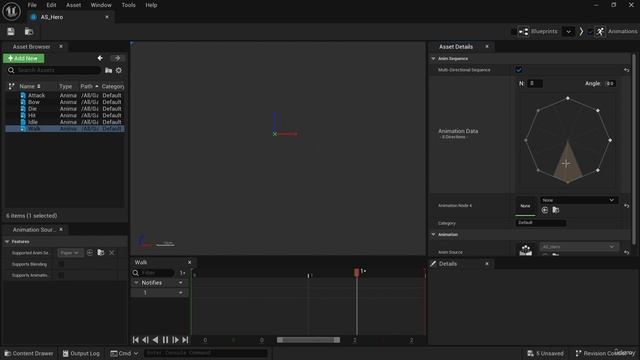Play the animation in reverse

point(155,340)
